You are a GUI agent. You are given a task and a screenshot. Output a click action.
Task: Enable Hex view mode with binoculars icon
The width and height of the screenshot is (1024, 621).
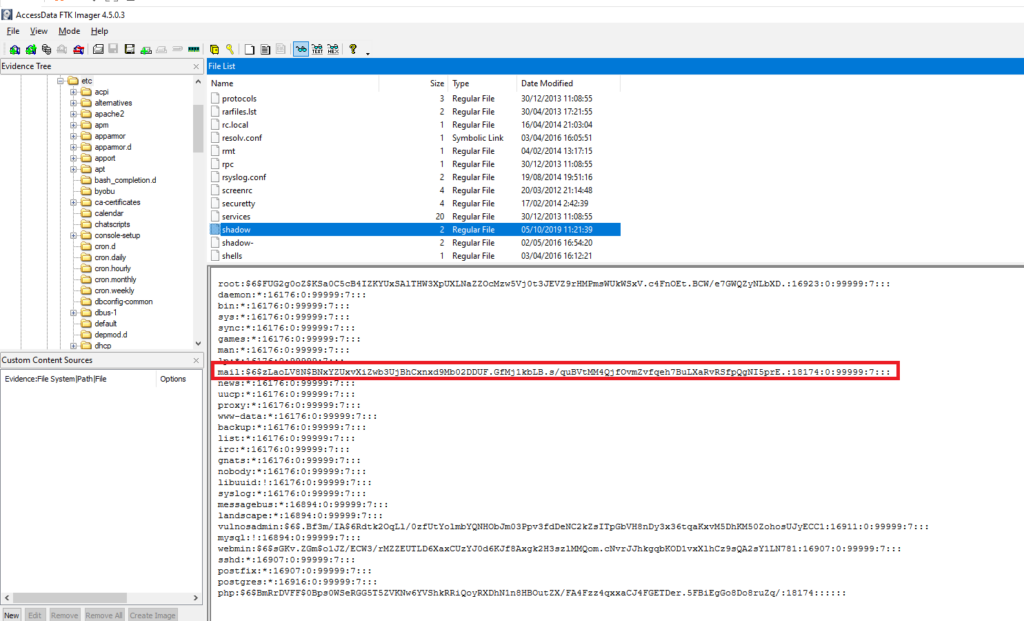pyautogui.click(x=331, y=48)
